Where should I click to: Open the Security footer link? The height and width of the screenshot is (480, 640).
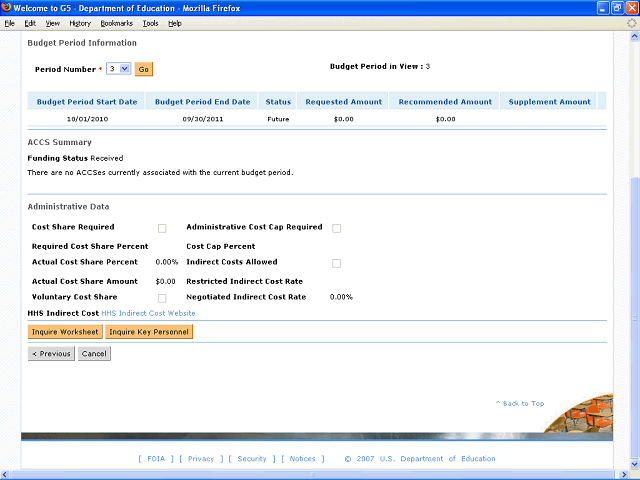tap(252, 459)
